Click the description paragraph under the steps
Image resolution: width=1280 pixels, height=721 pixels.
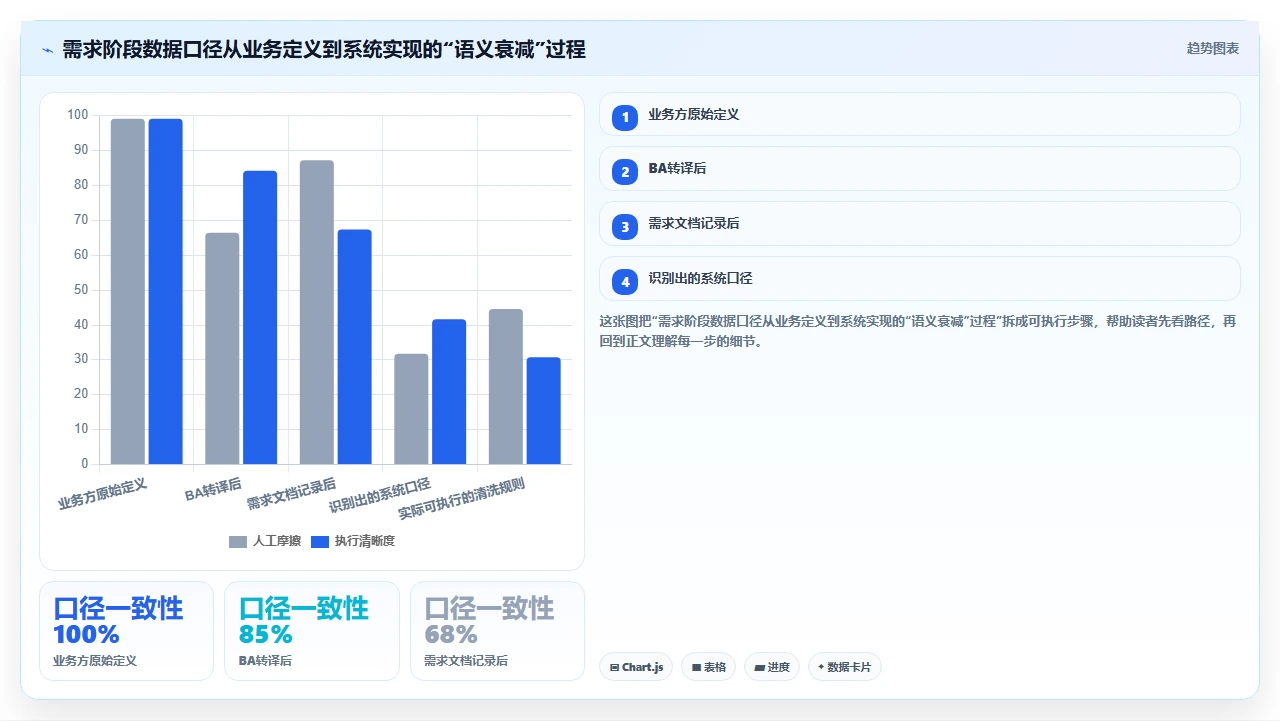[918, 331]
